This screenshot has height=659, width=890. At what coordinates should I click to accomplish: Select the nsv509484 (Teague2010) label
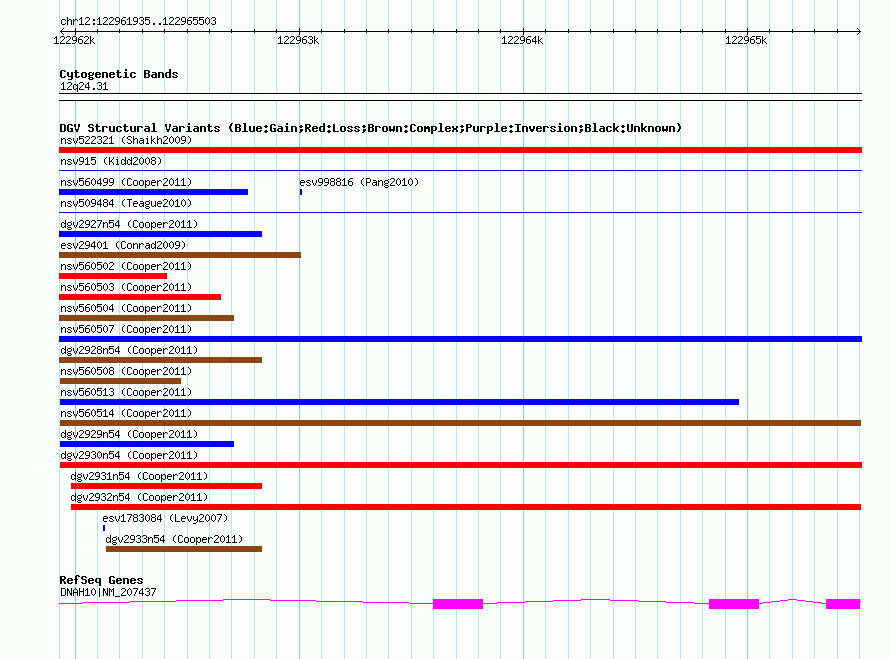pos(126,203)
